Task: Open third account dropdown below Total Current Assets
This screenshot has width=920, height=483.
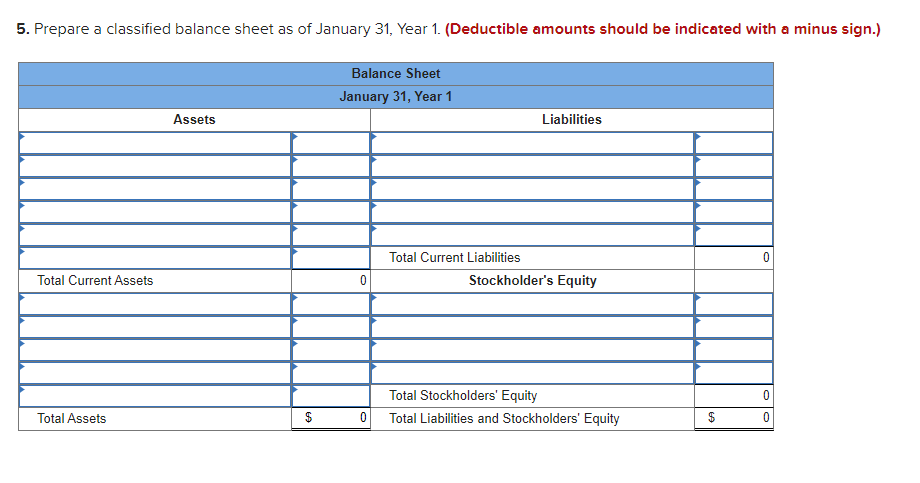Action: 155,350
